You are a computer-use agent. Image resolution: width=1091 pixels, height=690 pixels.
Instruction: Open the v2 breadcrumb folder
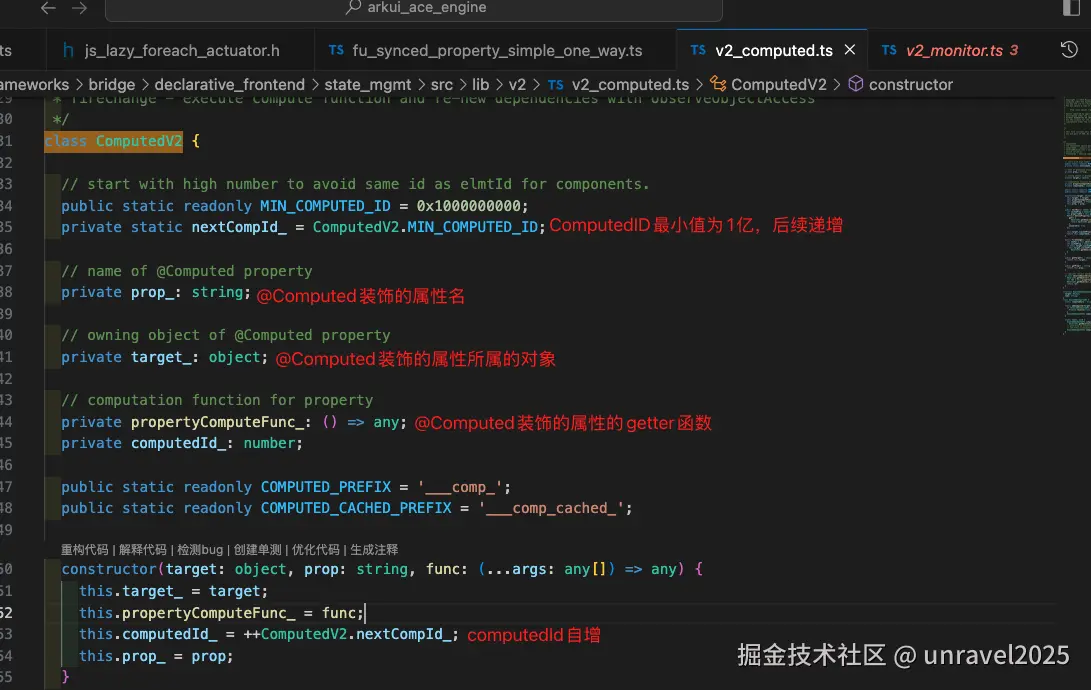517,85
